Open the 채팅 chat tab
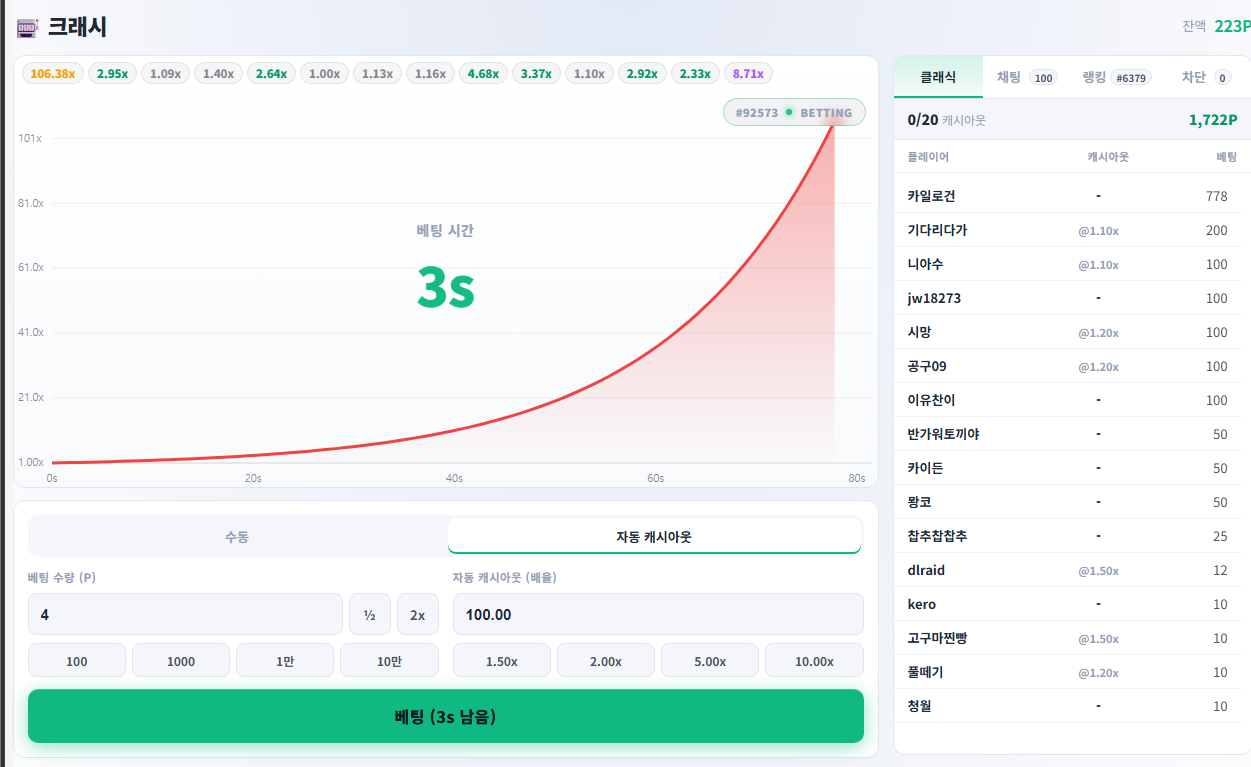The height and width of the screenshot is (767, 1251). [1026, 77]
